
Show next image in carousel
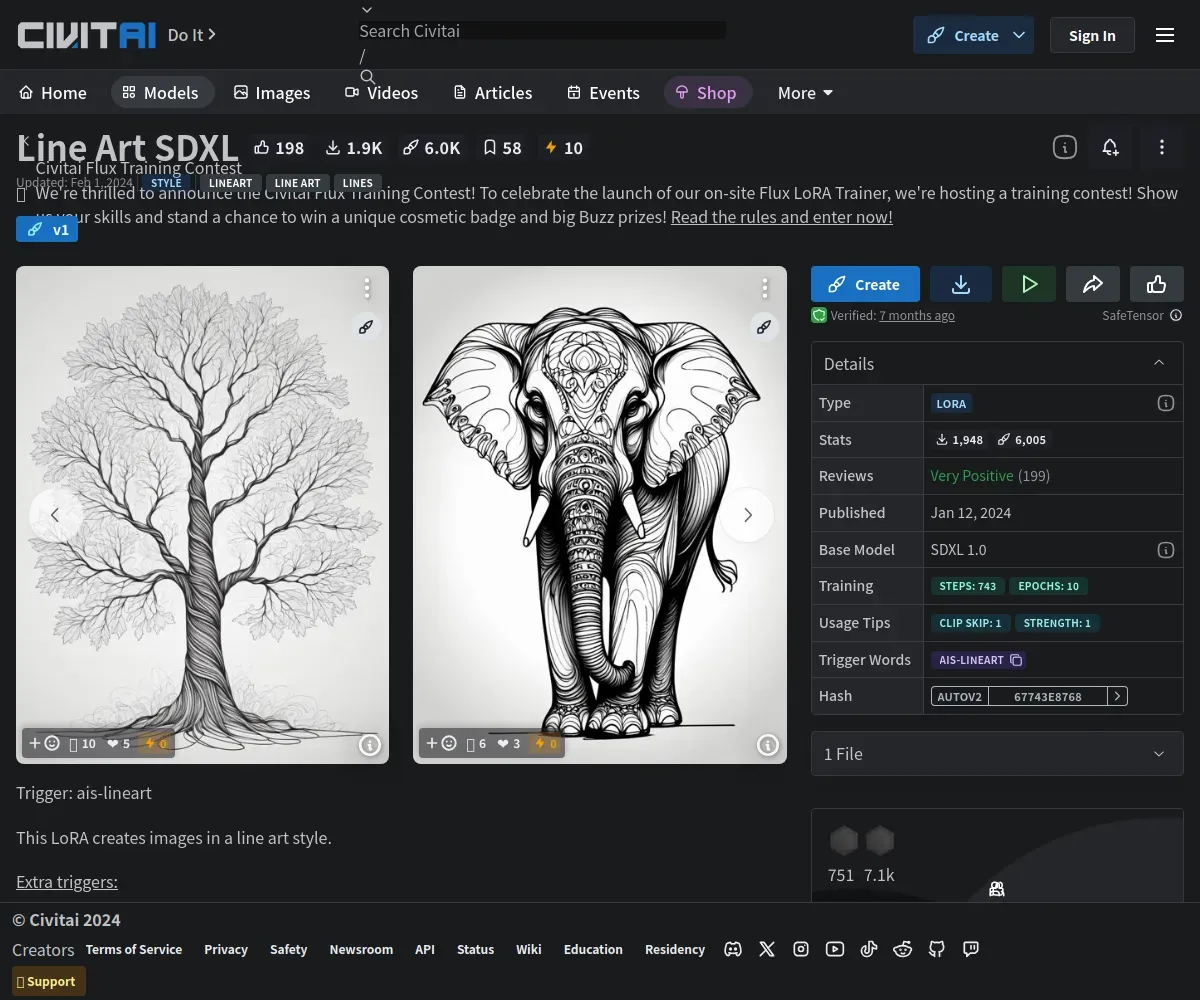(747, 515)
